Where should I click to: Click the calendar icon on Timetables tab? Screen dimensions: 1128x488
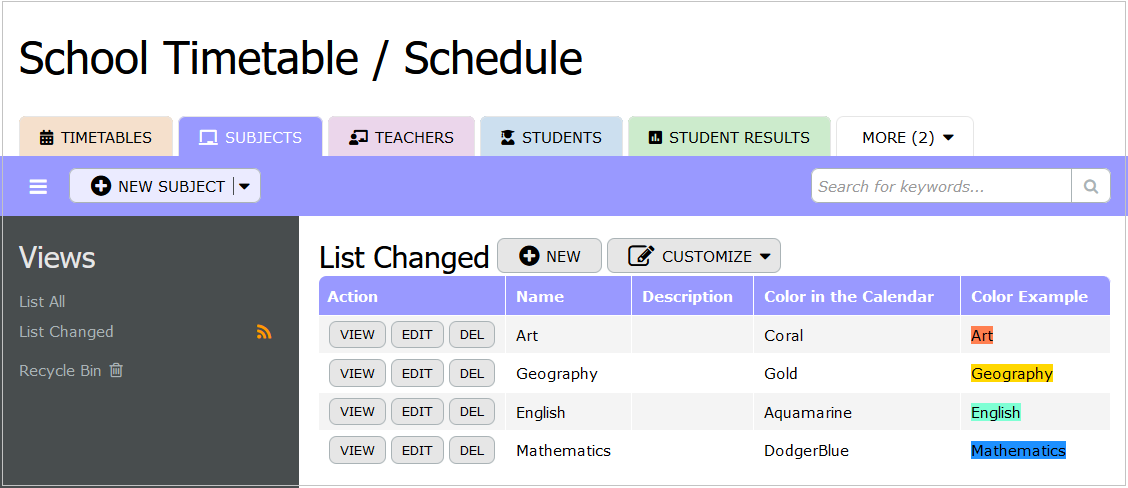click(46, 138)
